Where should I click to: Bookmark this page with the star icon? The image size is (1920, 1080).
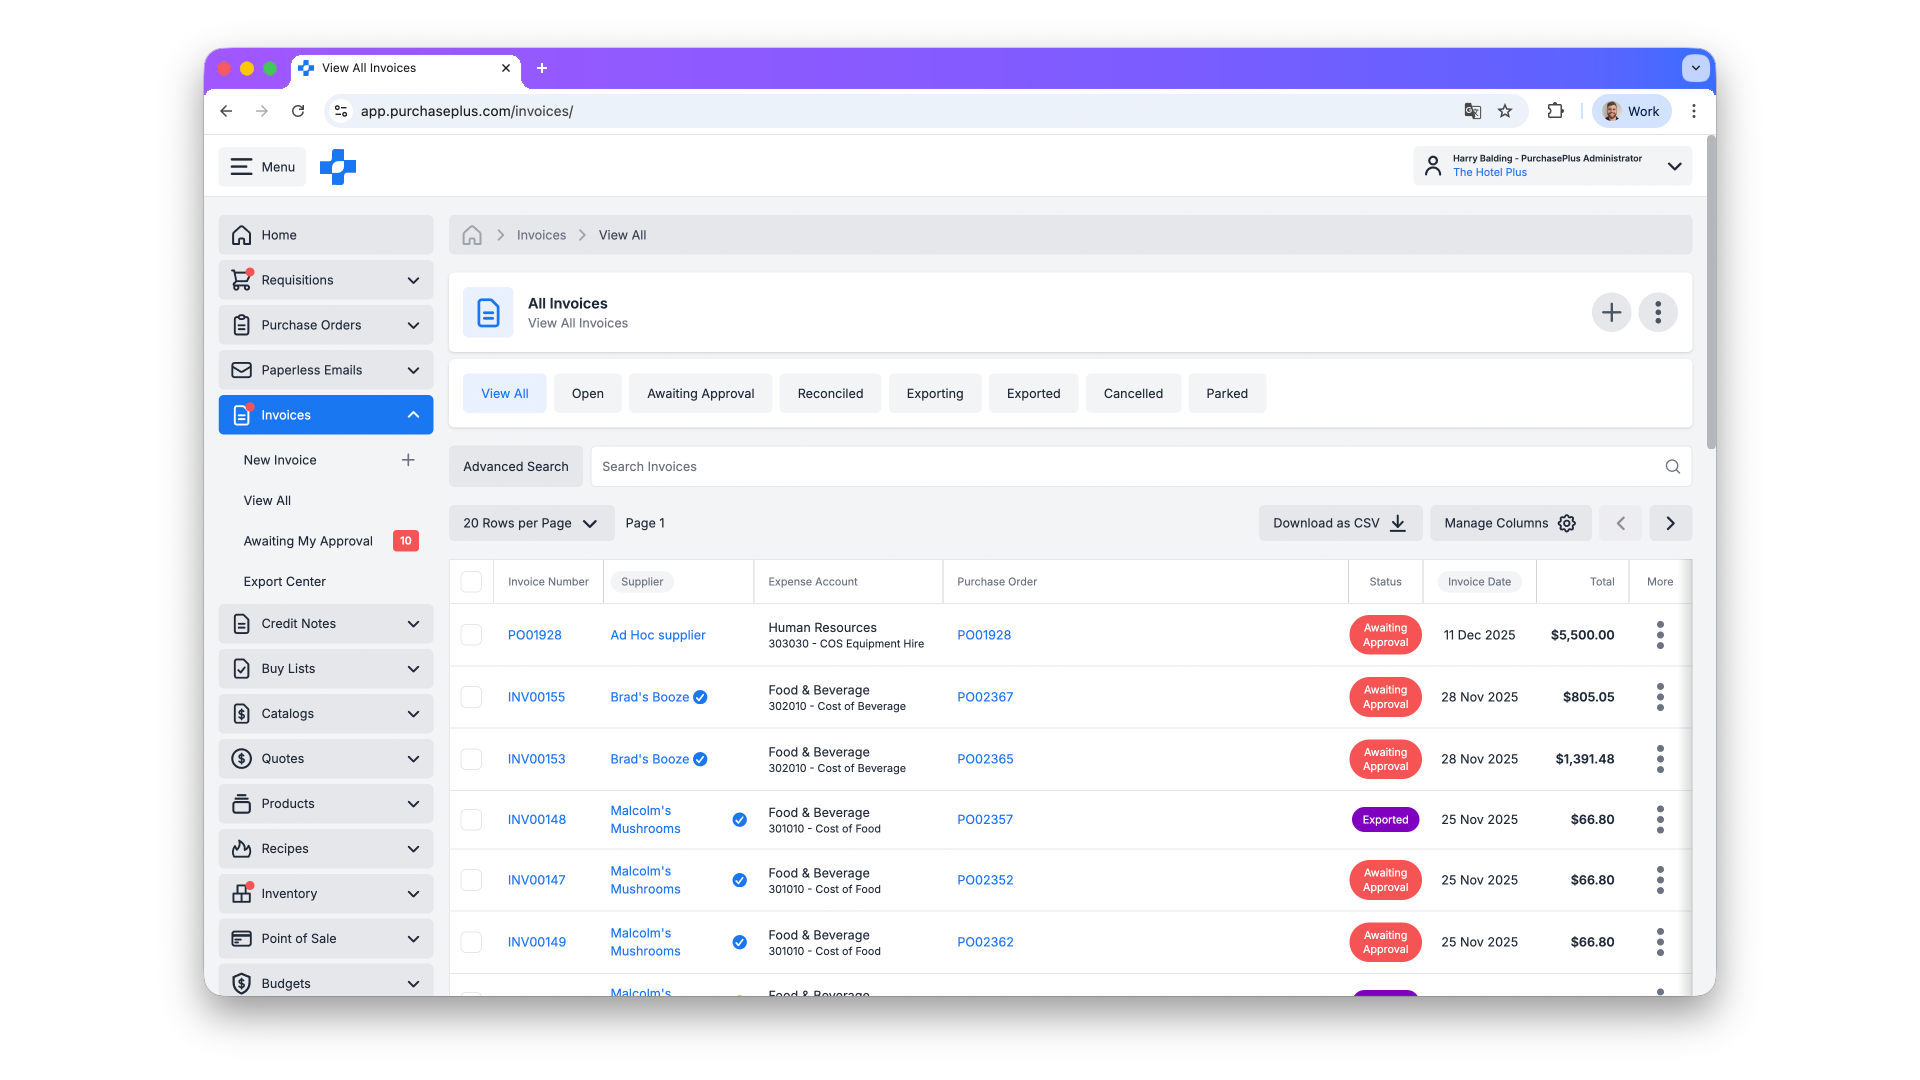click(x=1505, y=111)
